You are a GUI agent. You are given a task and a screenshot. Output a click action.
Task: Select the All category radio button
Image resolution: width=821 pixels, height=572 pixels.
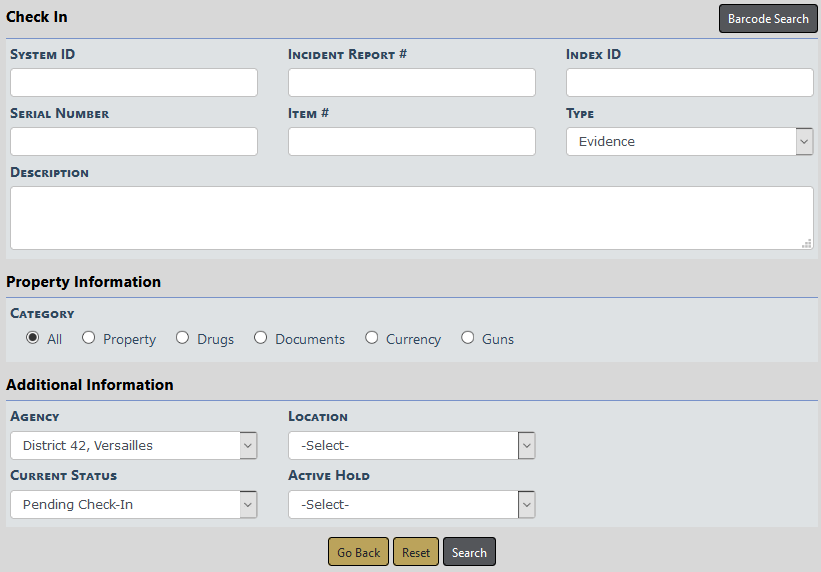pyautogui.click(x=33, y=338)
